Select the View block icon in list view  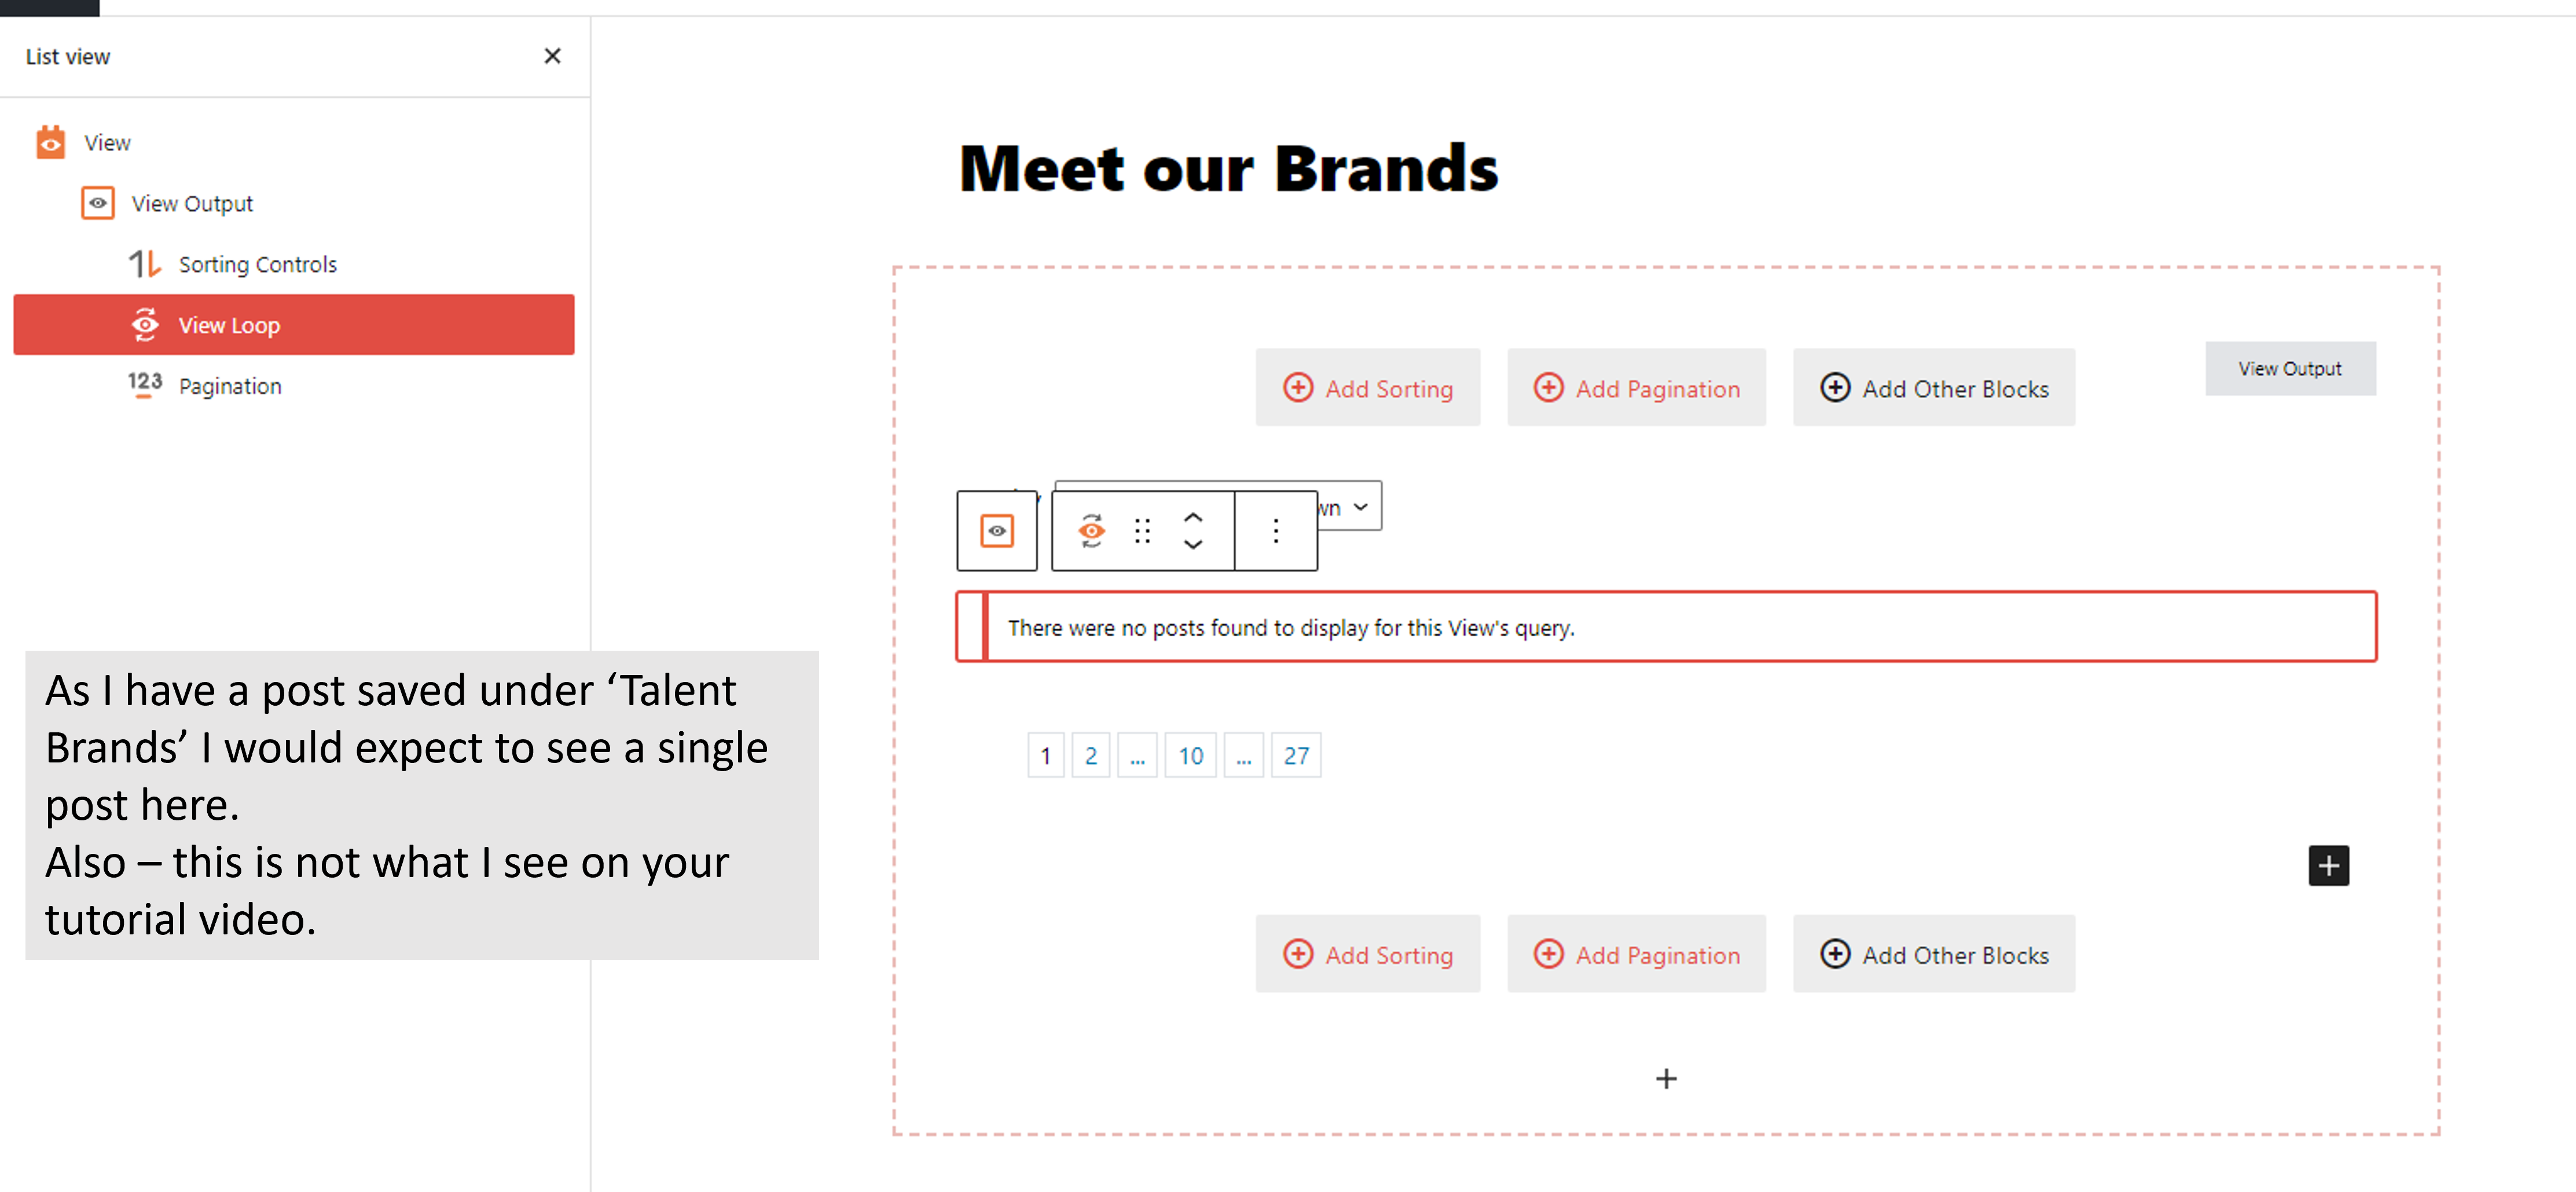50,142
